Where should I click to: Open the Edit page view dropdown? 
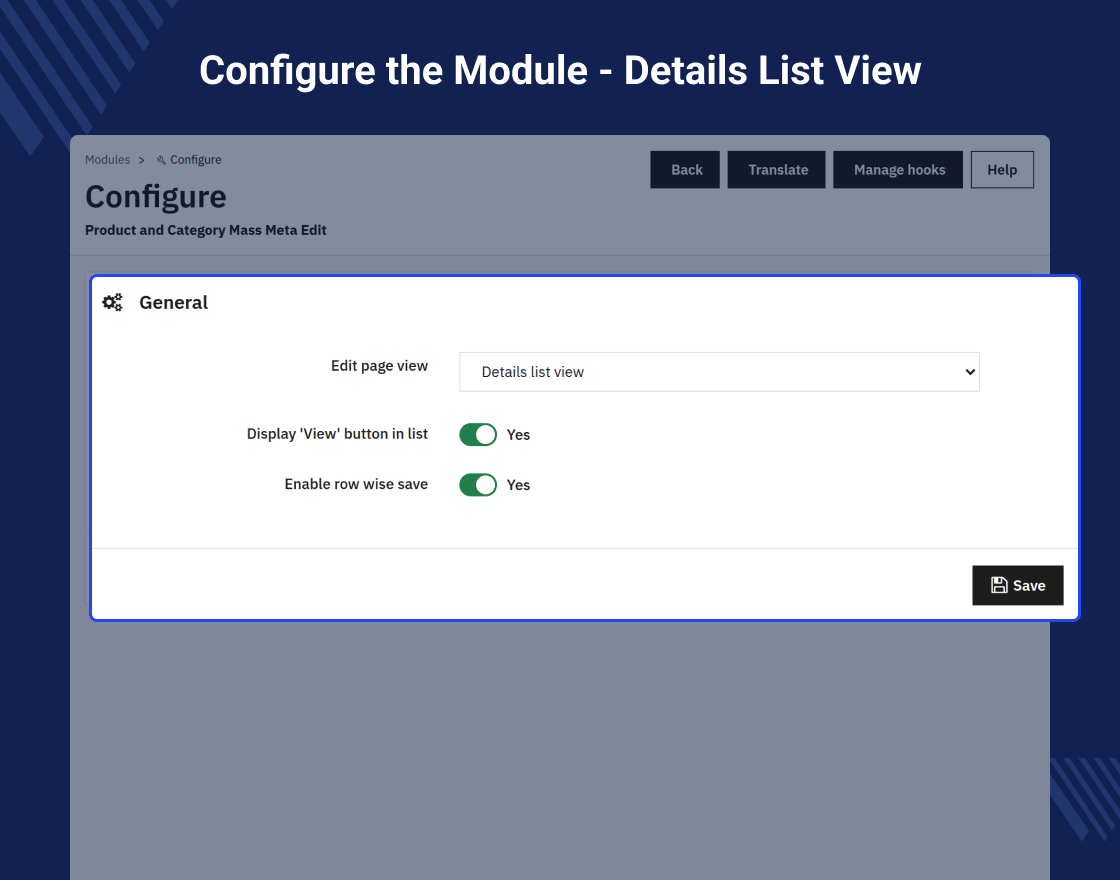pos(719,371)
